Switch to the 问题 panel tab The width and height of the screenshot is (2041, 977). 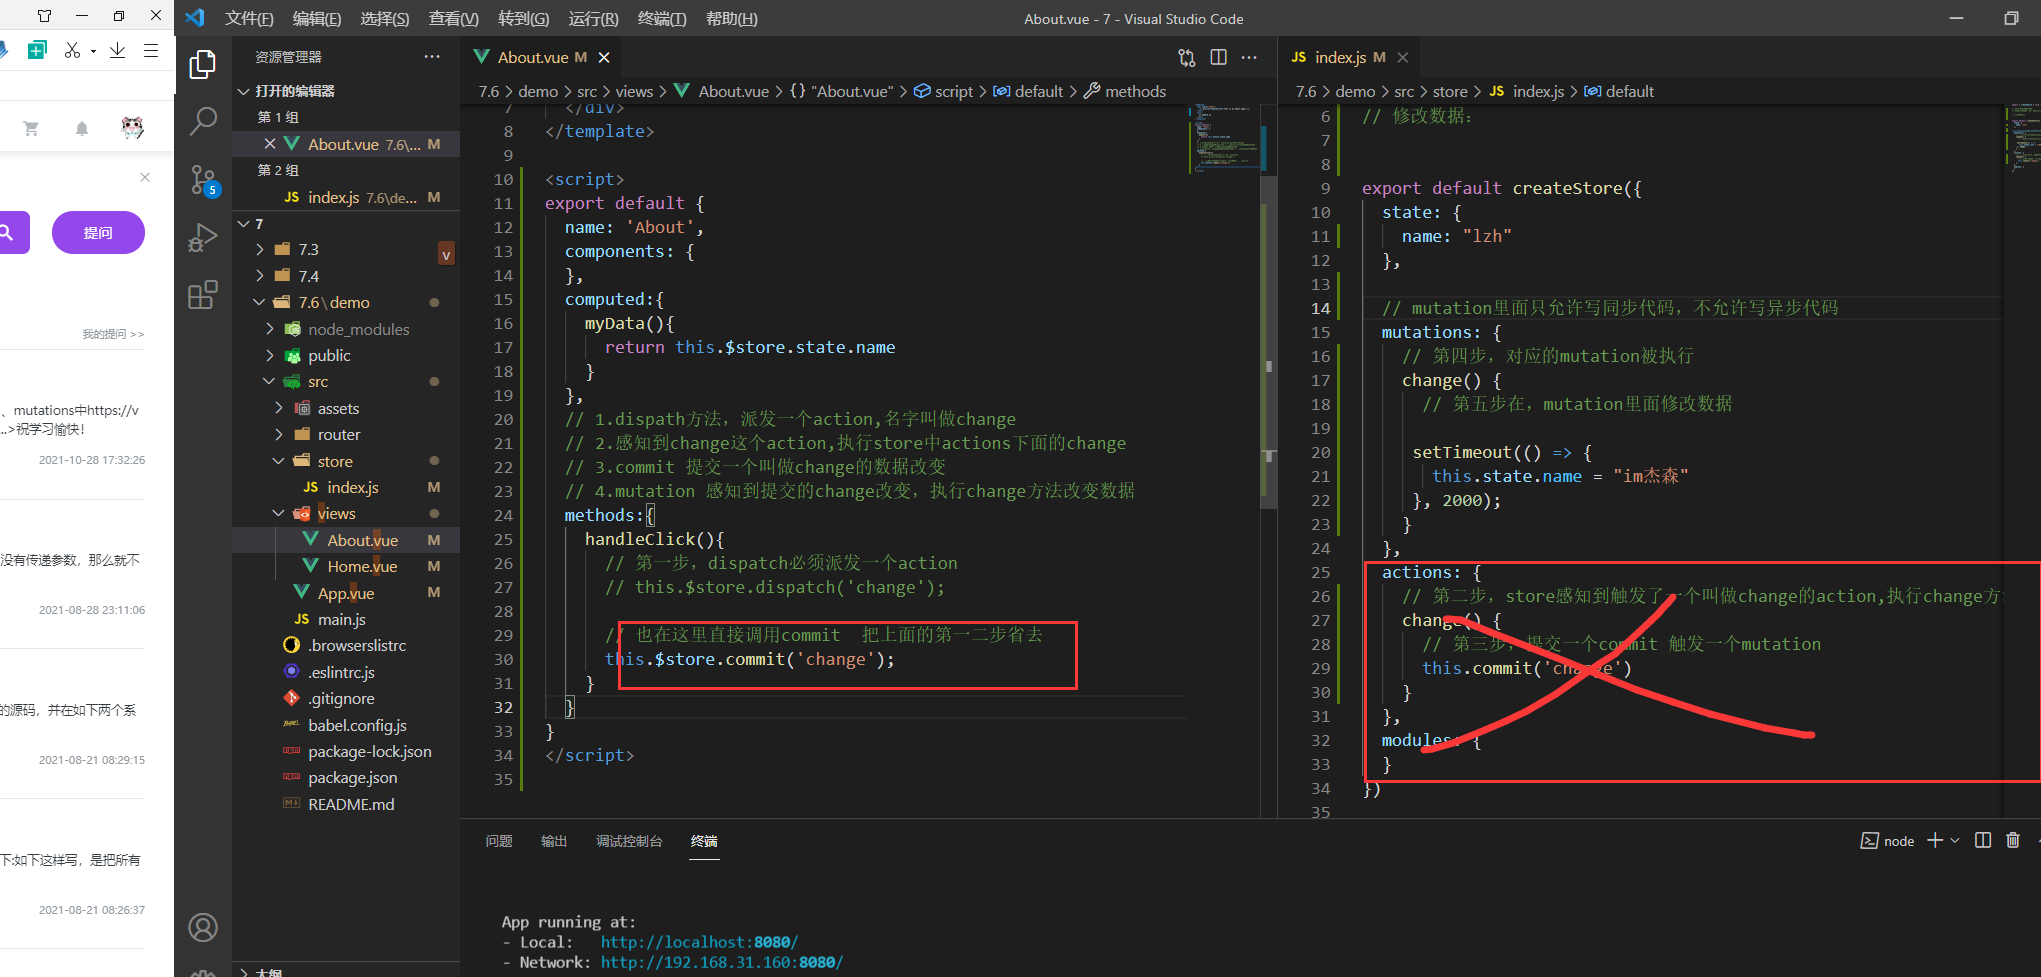(499, 841)
